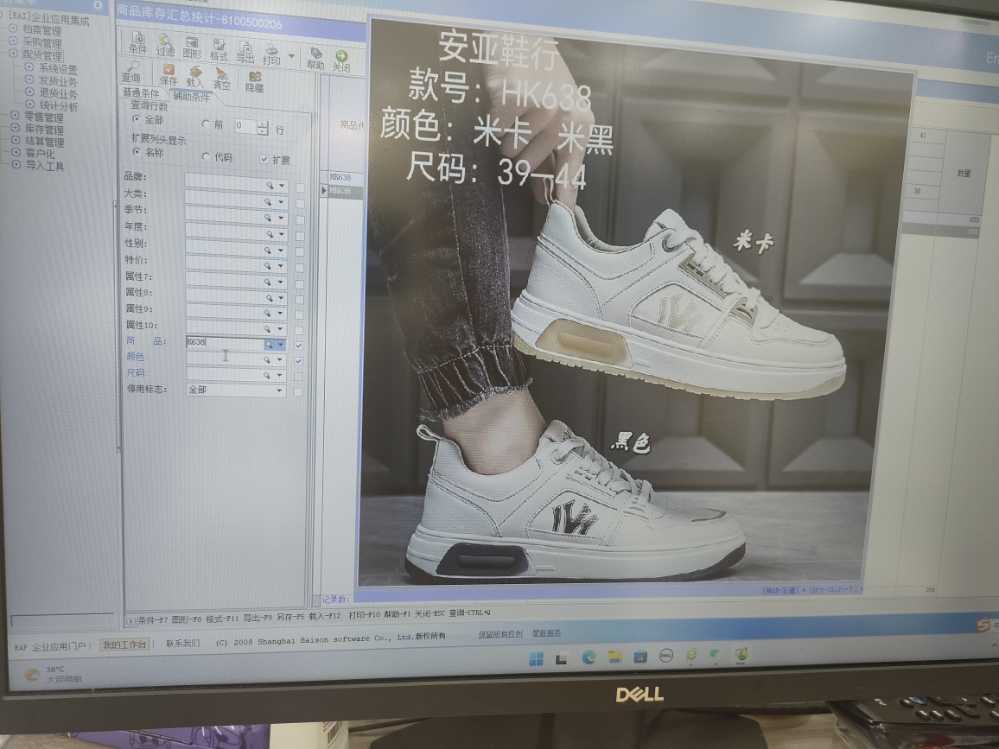Screen dimensions: 999x749
Task: Open the Windows Start button on taskbar
Action: pos(536,658)
